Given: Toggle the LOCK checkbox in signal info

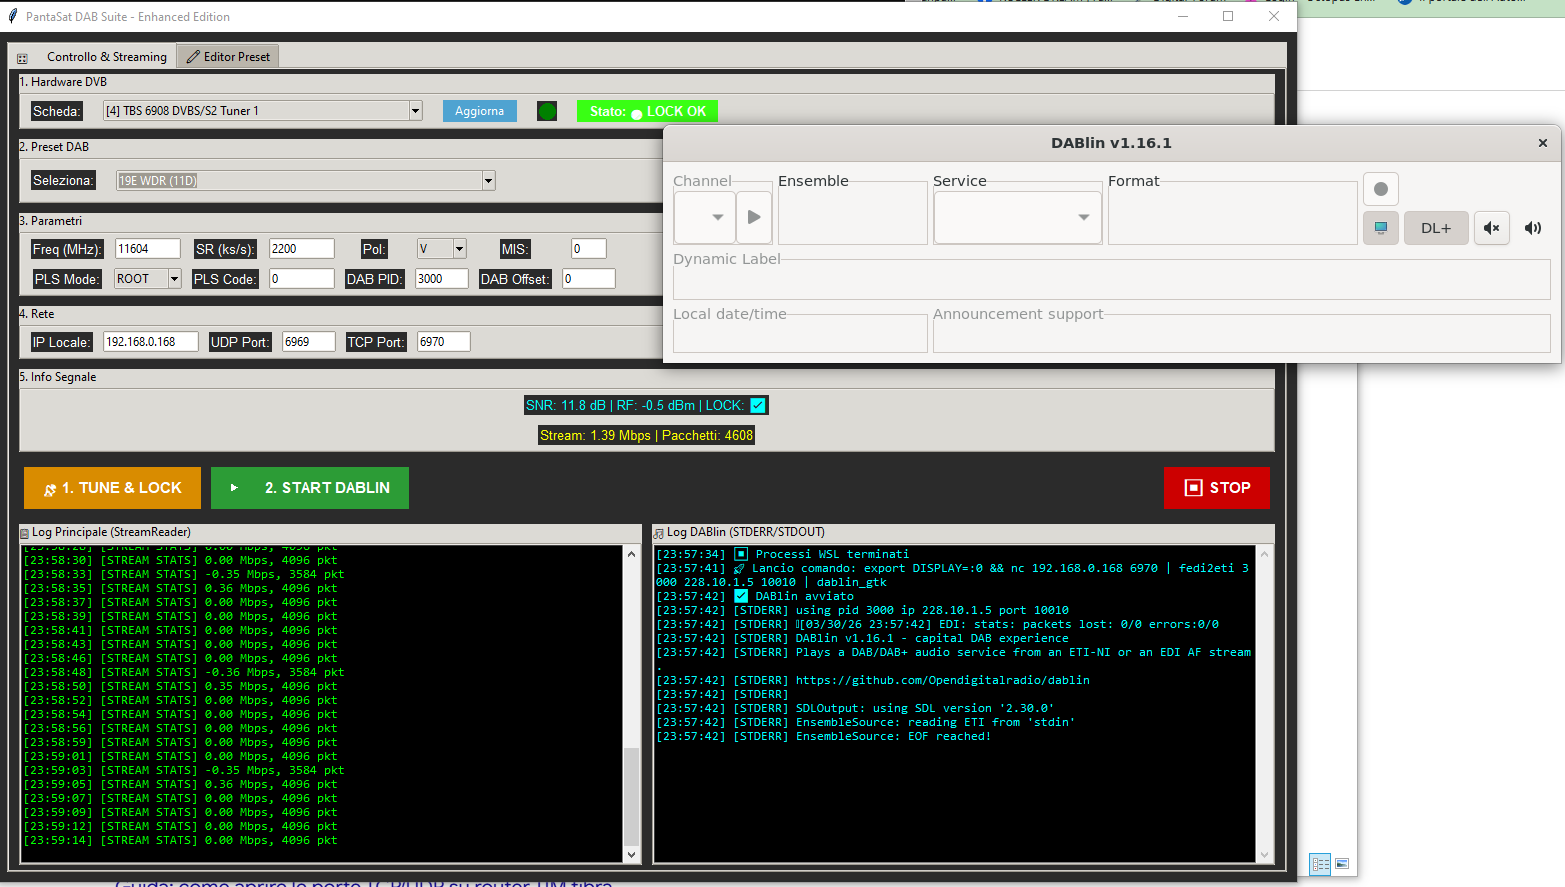Looking at the screenshot, I should tap(758, 405).
